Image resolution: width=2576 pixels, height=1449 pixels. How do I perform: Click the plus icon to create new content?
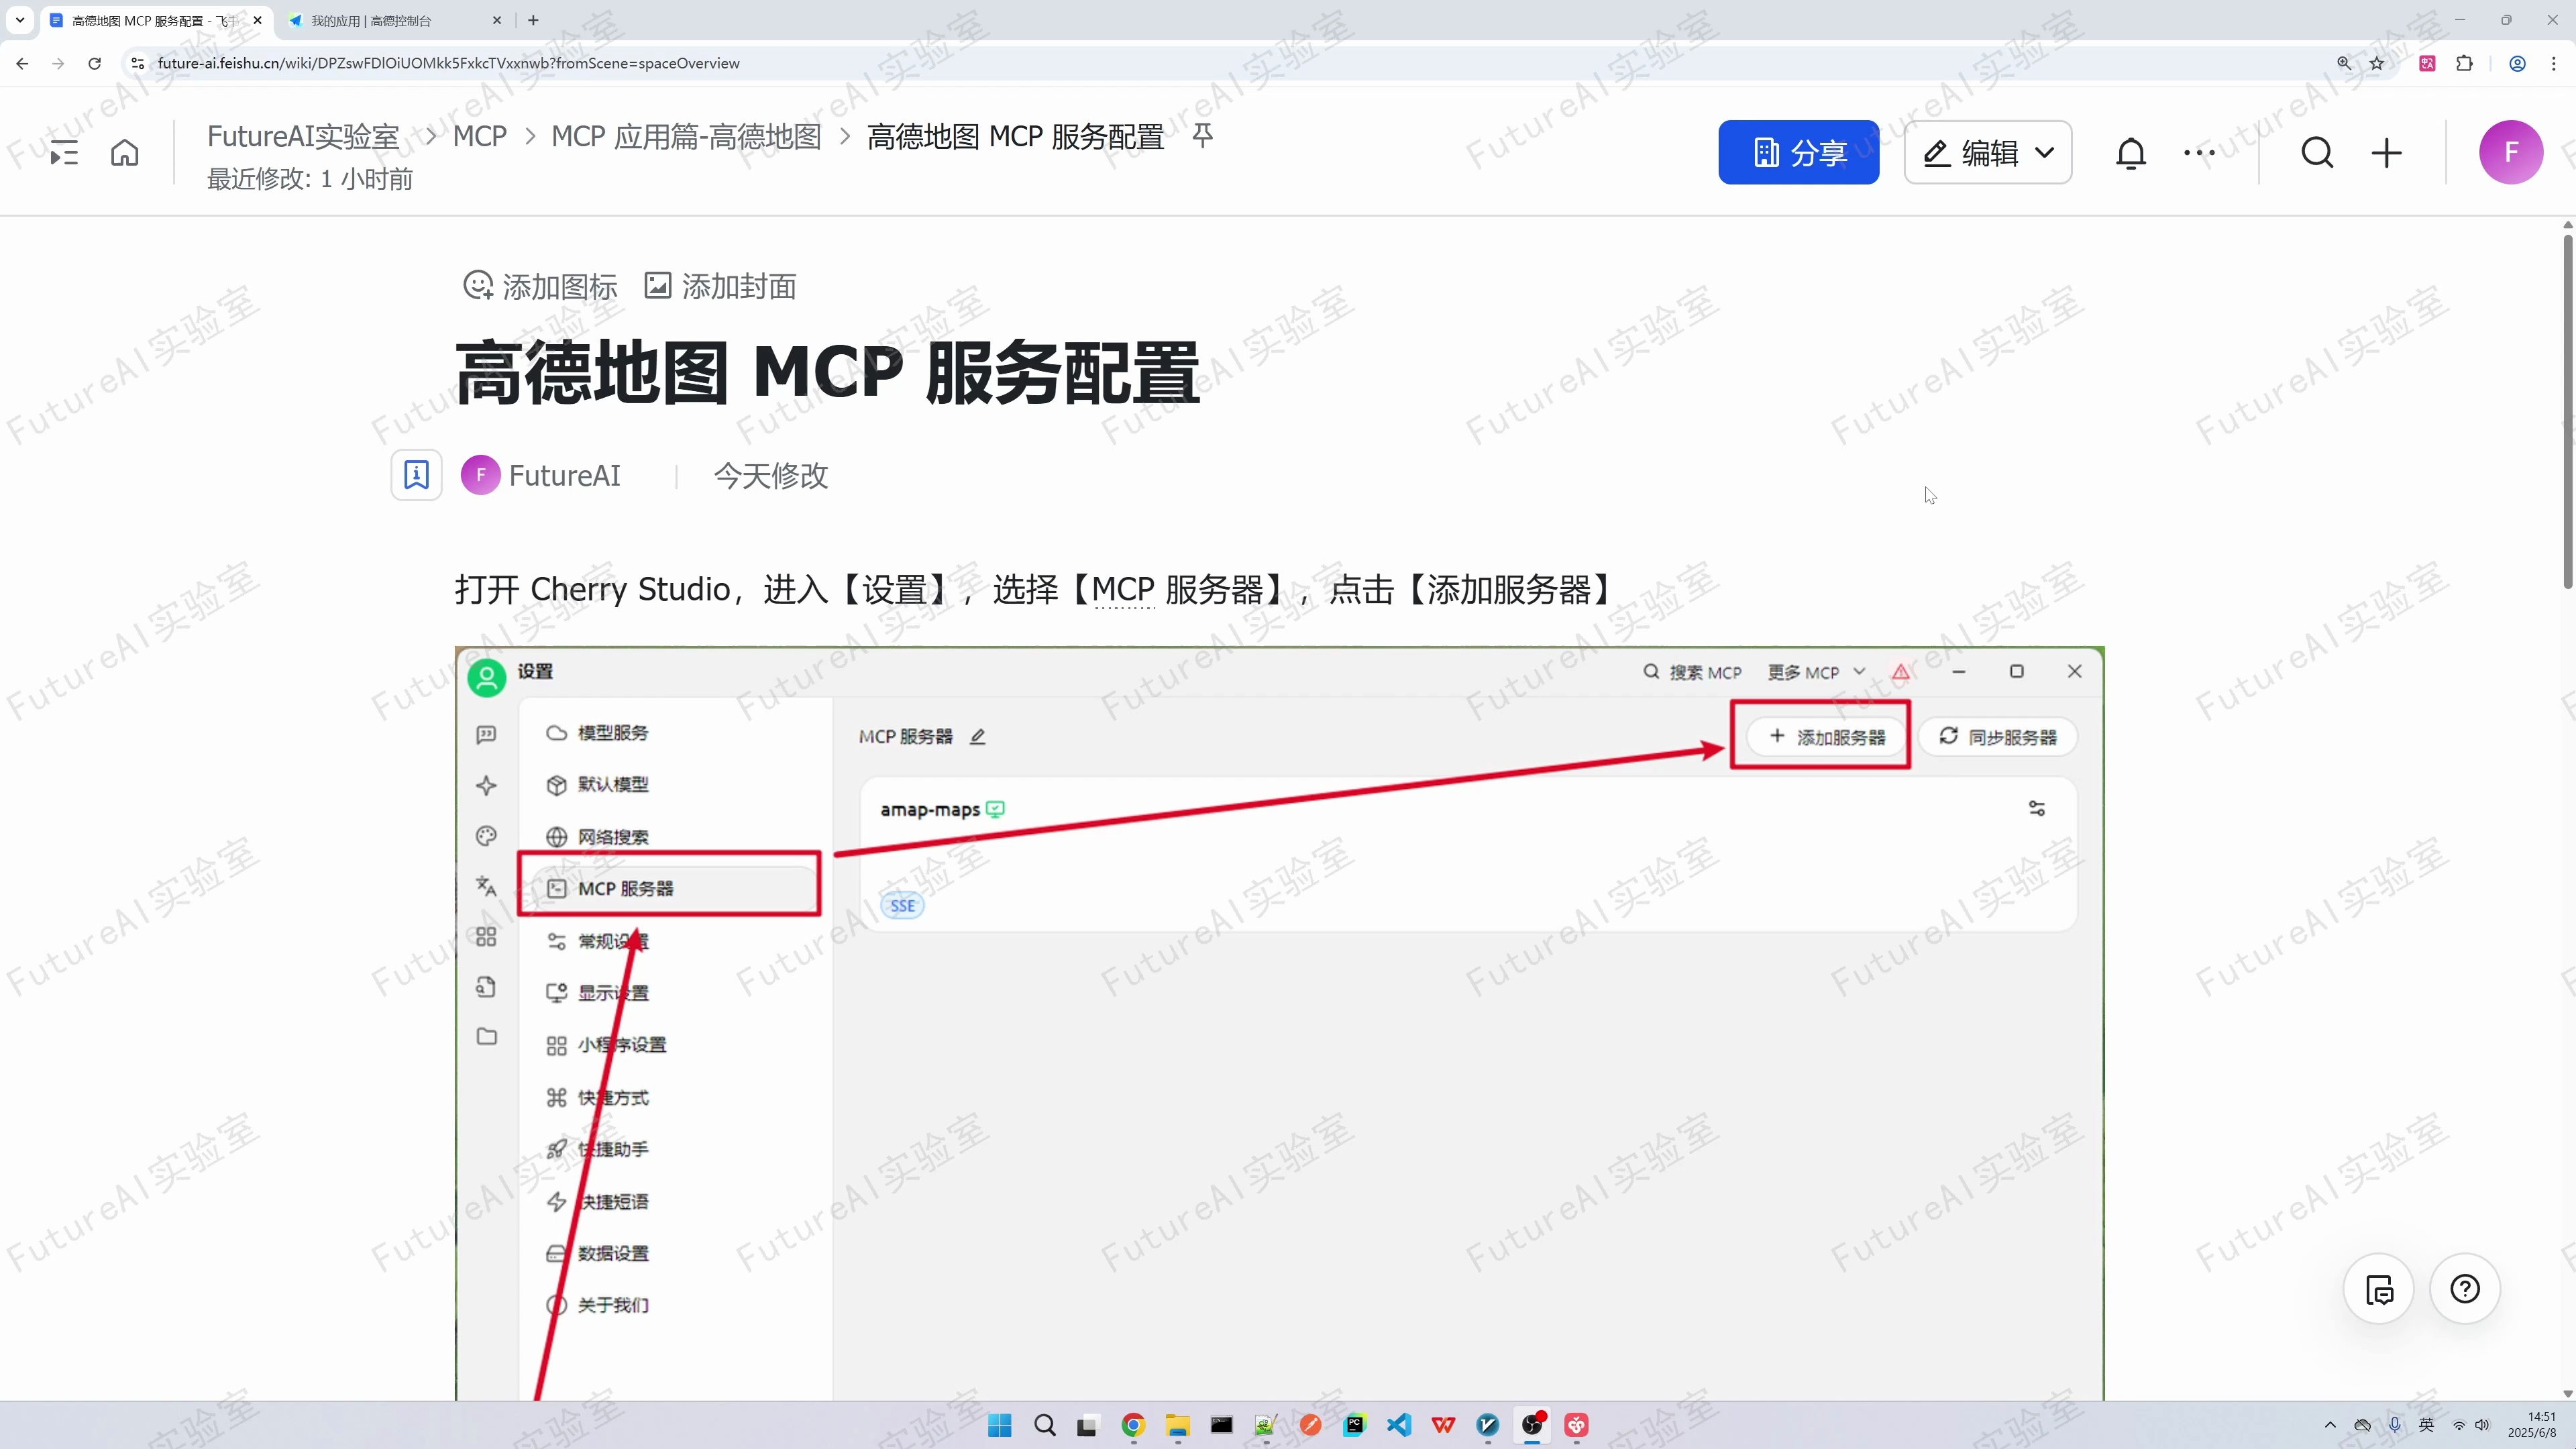coord(2387,152)
